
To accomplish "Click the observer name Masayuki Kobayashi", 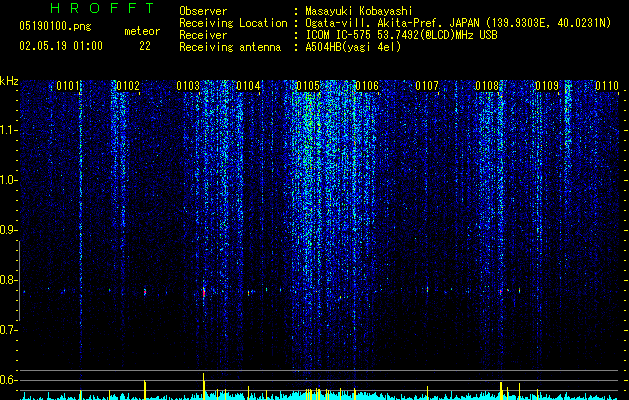I will tap(359, 11).
